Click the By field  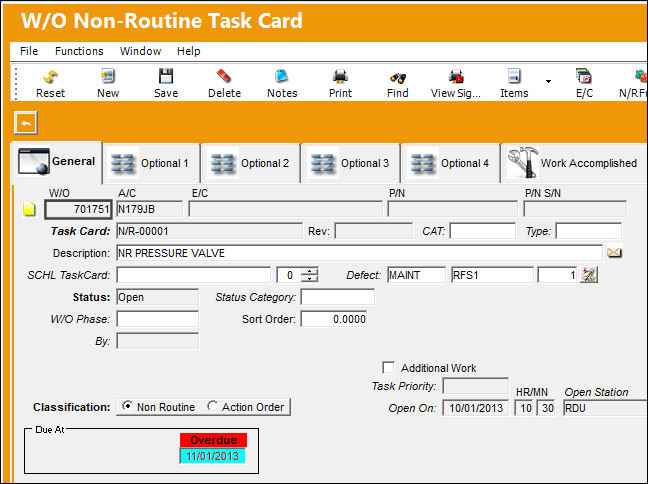(157, 341)
